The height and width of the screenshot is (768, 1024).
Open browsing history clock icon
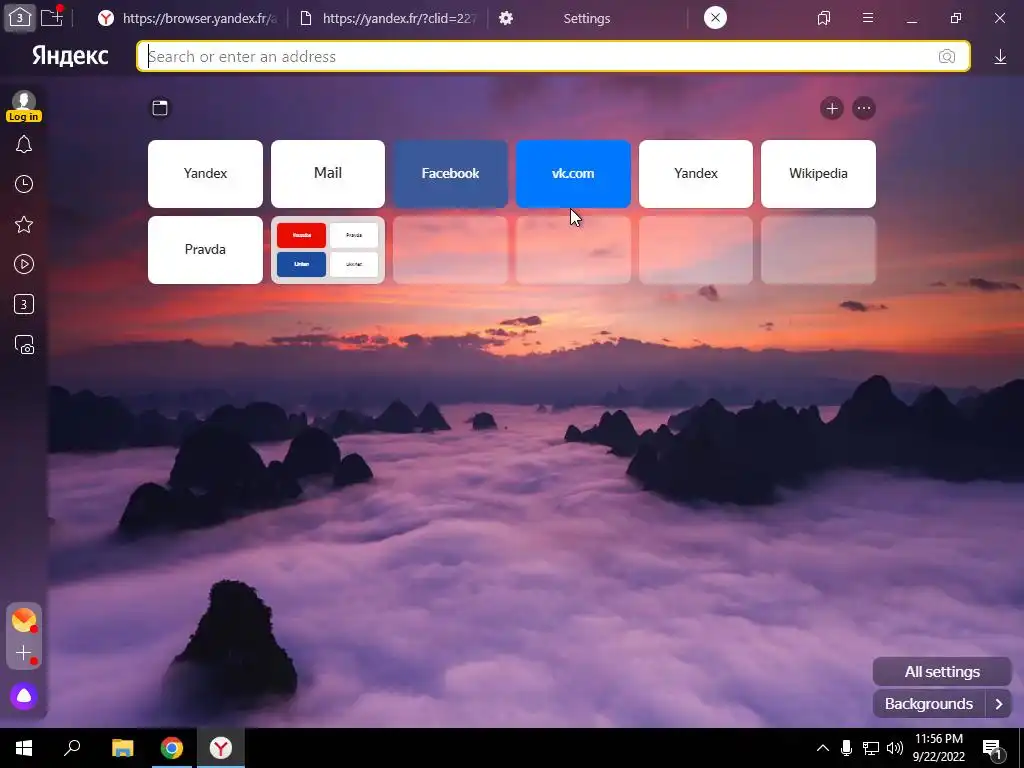tap(24, 184)
